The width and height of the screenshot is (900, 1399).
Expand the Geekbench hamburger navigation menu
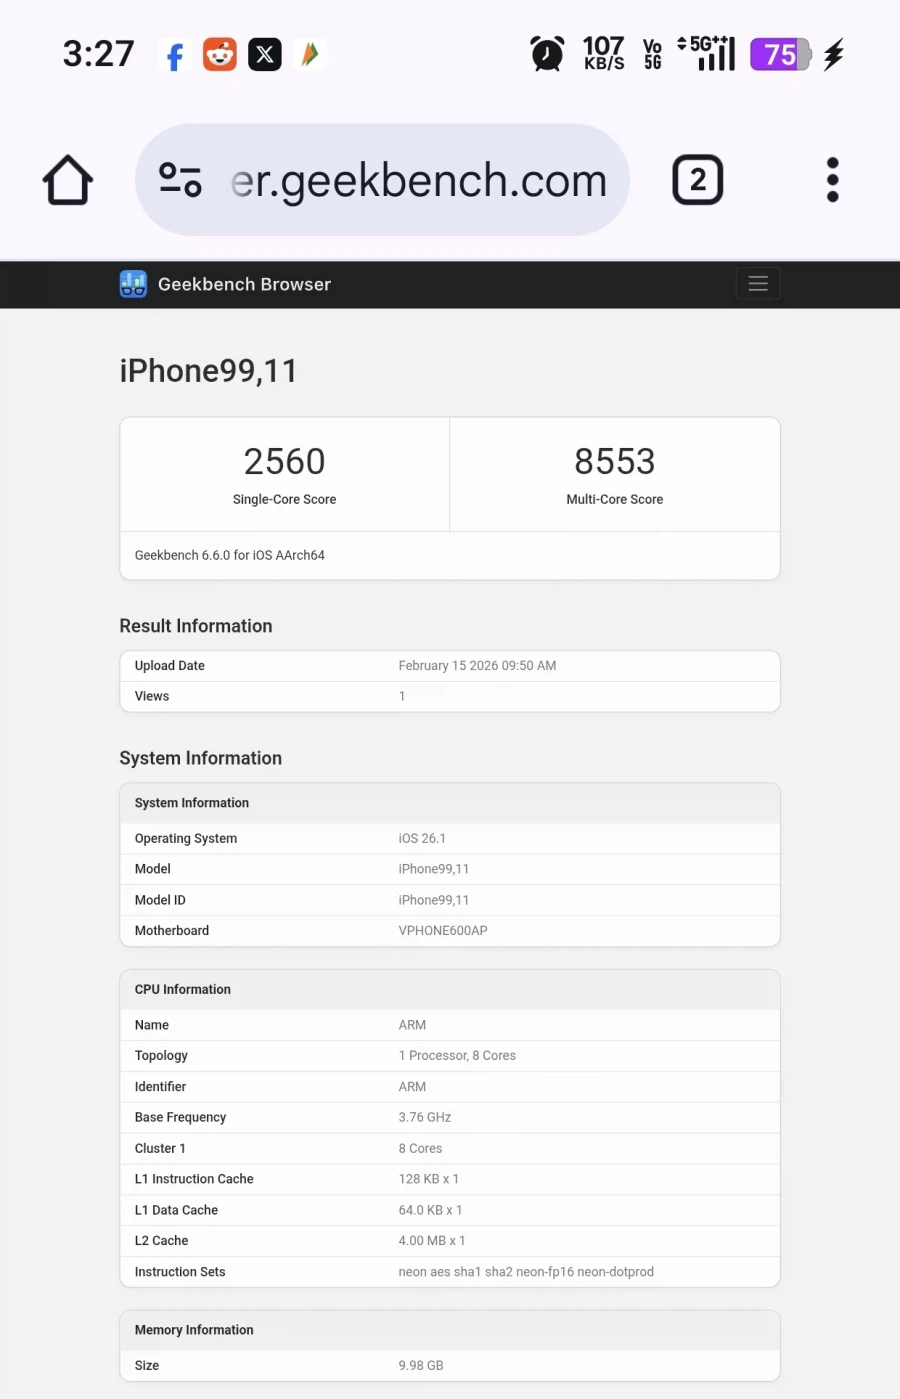pyautogui.click(x=758, y=284)
